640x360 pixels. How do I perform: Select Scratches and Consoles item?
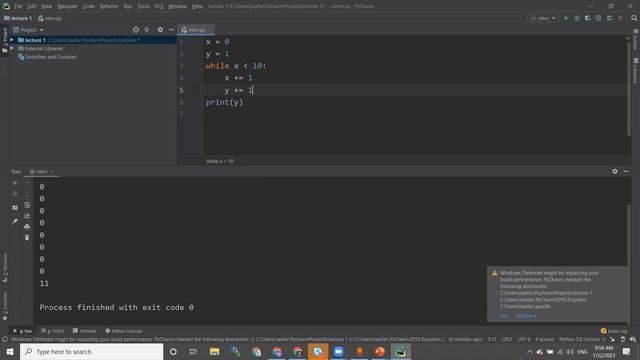[47, 57]
